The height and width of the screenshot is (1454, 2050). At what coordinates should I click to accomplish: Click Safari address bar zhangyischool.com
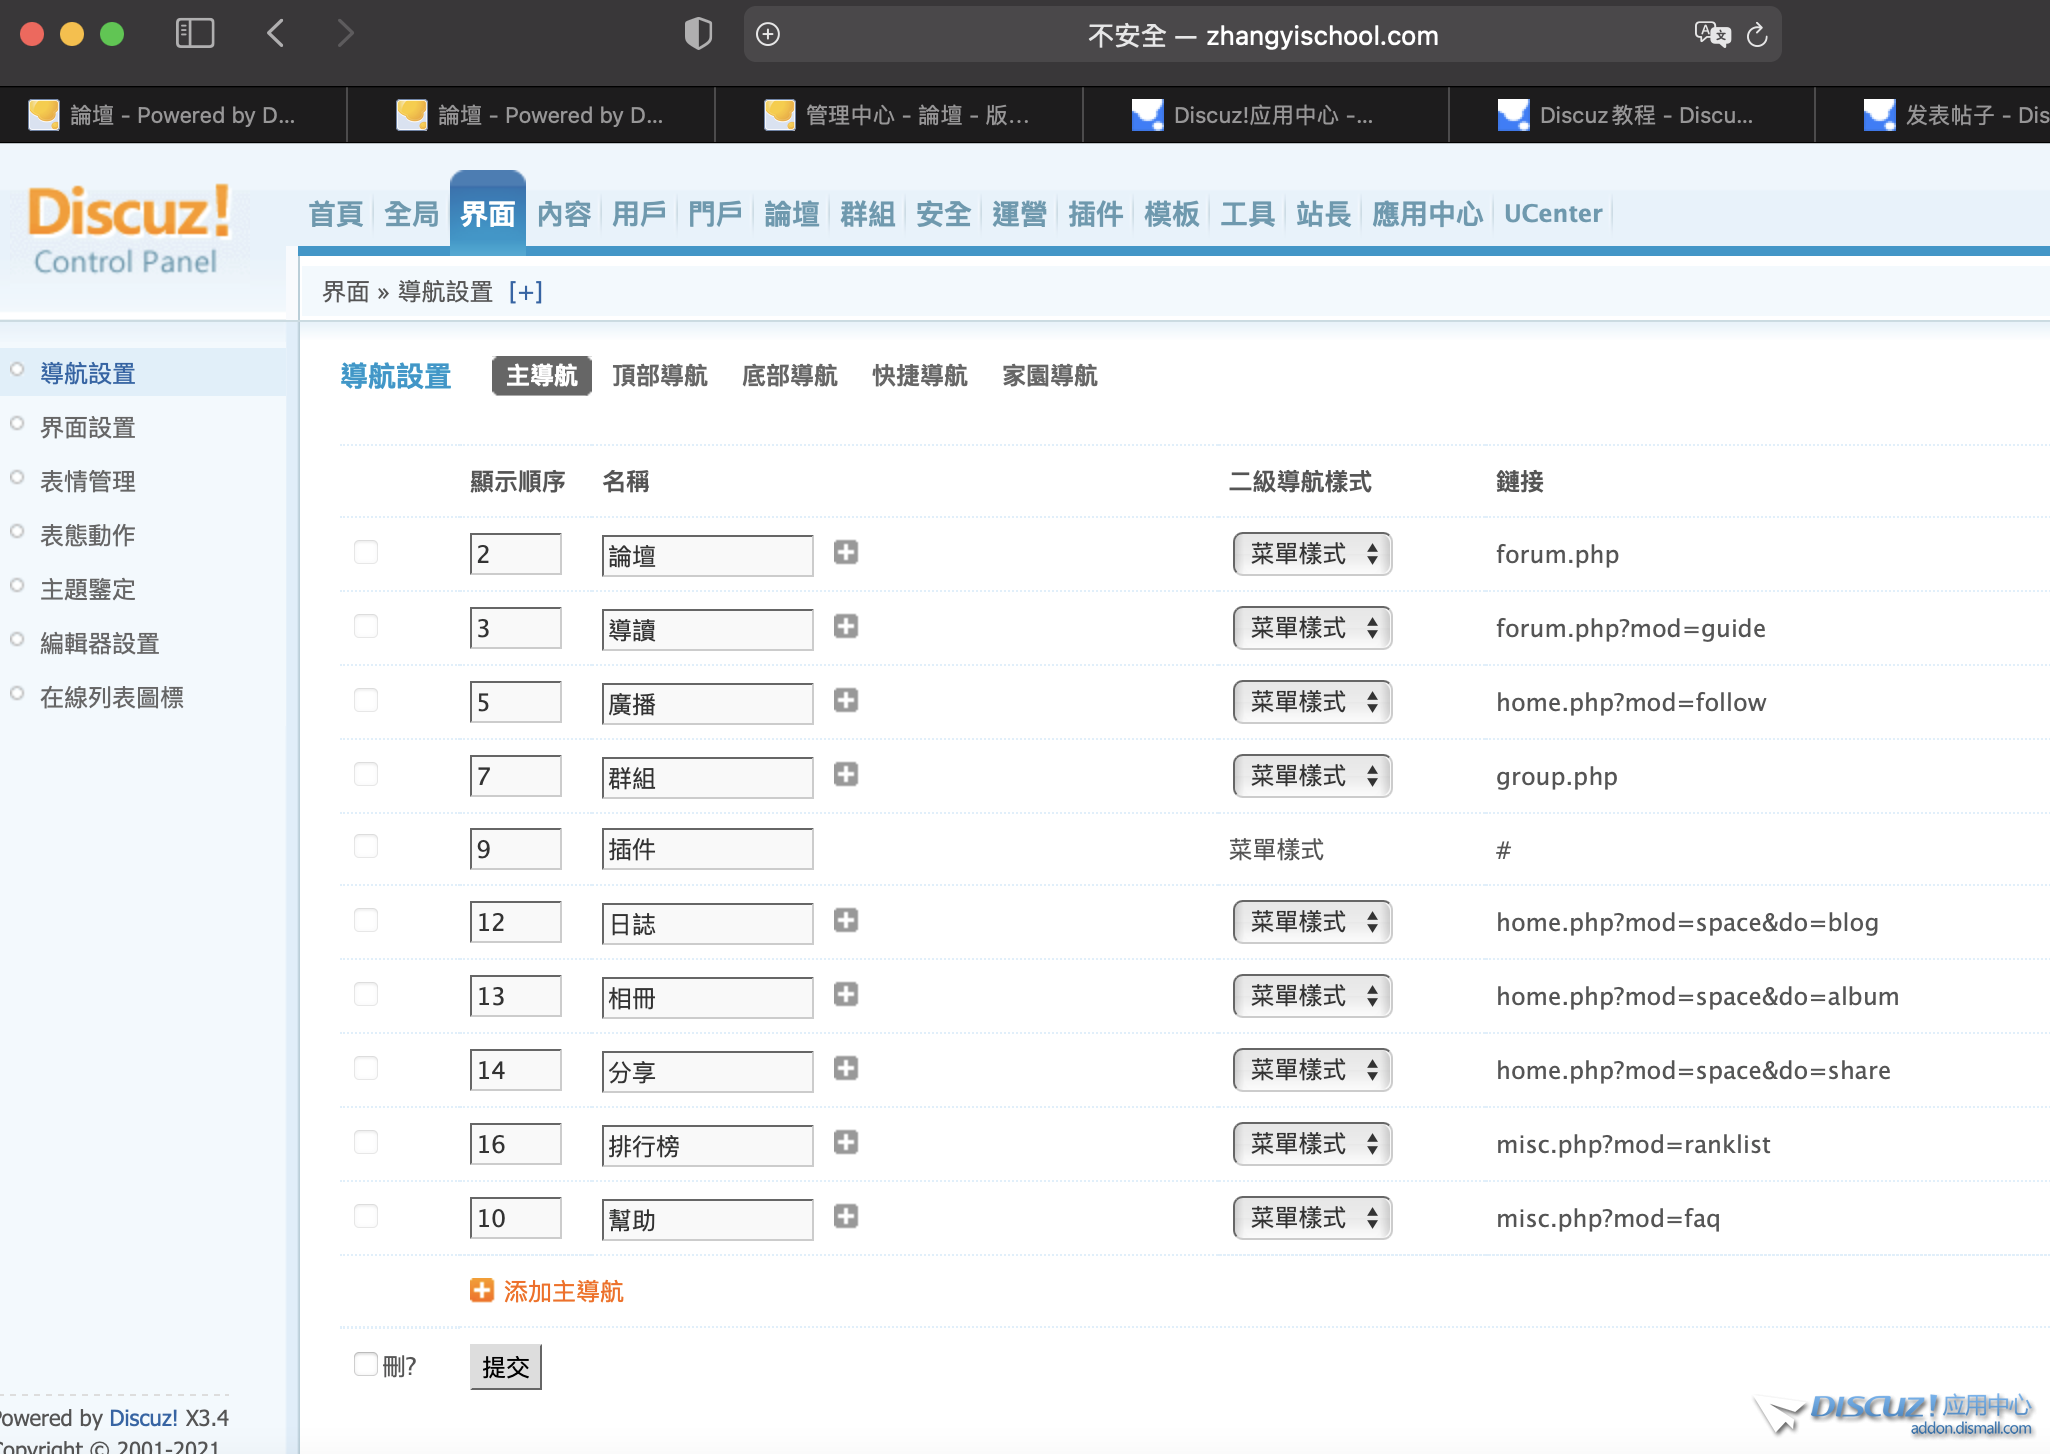coord(1262,35)
